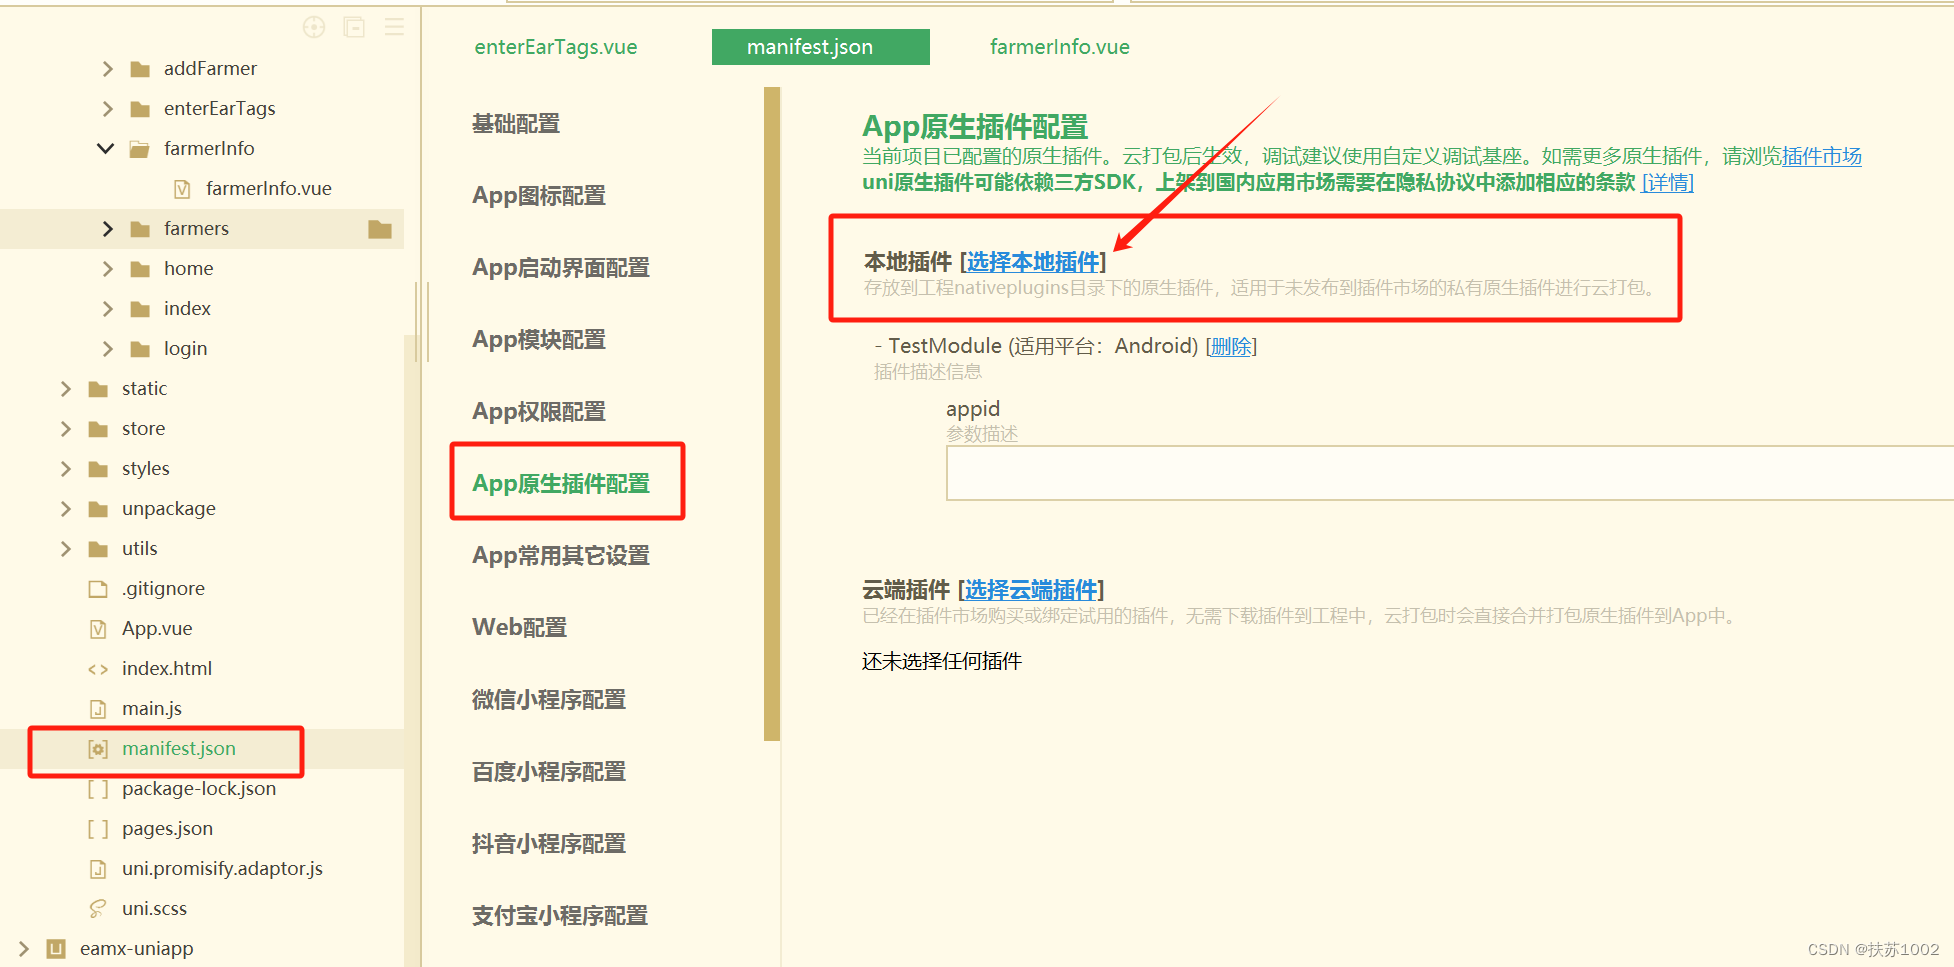Expand the login folder chevron

pyautogui.click(x=108, y=349)
